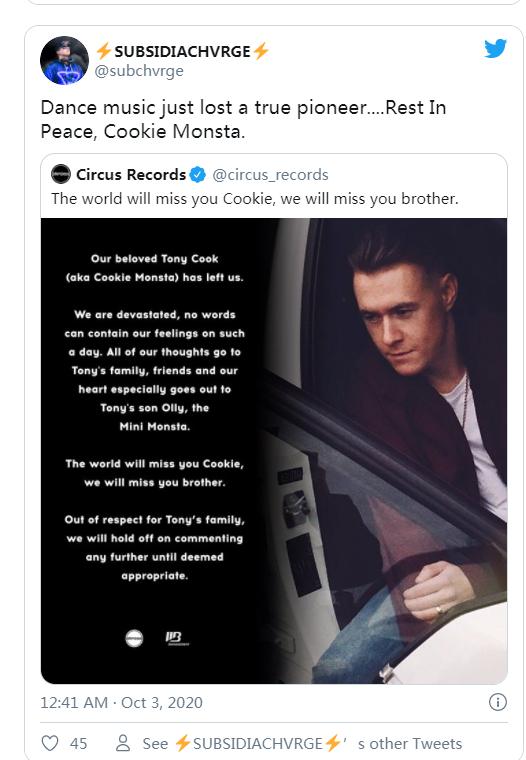Image resolution: width=526 pixels, height=760 pixels.
Task: Open the 12:41 AM Oct 3, 2020 timestamp
Action: pyautogui.click(x=121, y=702)
